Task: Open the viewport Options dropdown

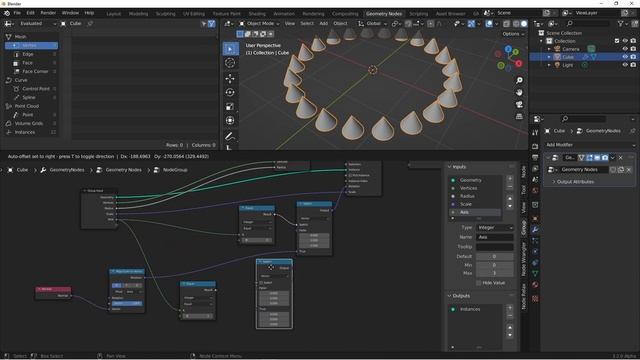Action: pos(513,34)
